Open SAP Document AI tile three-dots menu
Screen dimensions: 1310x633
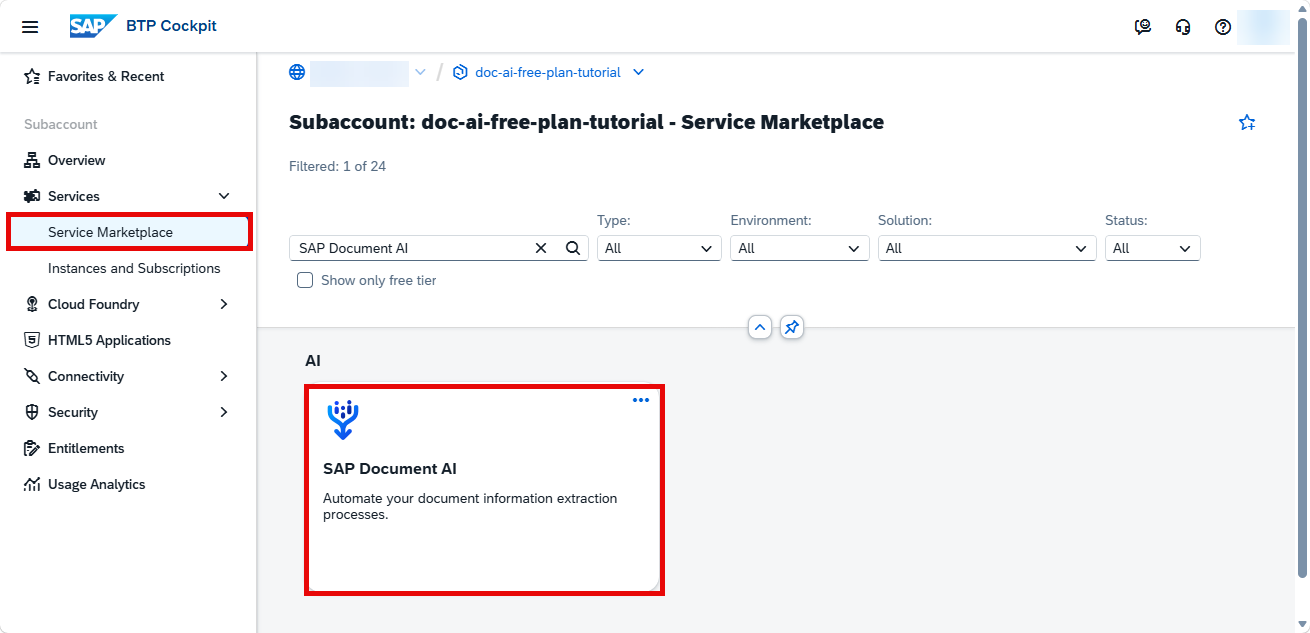[x=641, y=400]
